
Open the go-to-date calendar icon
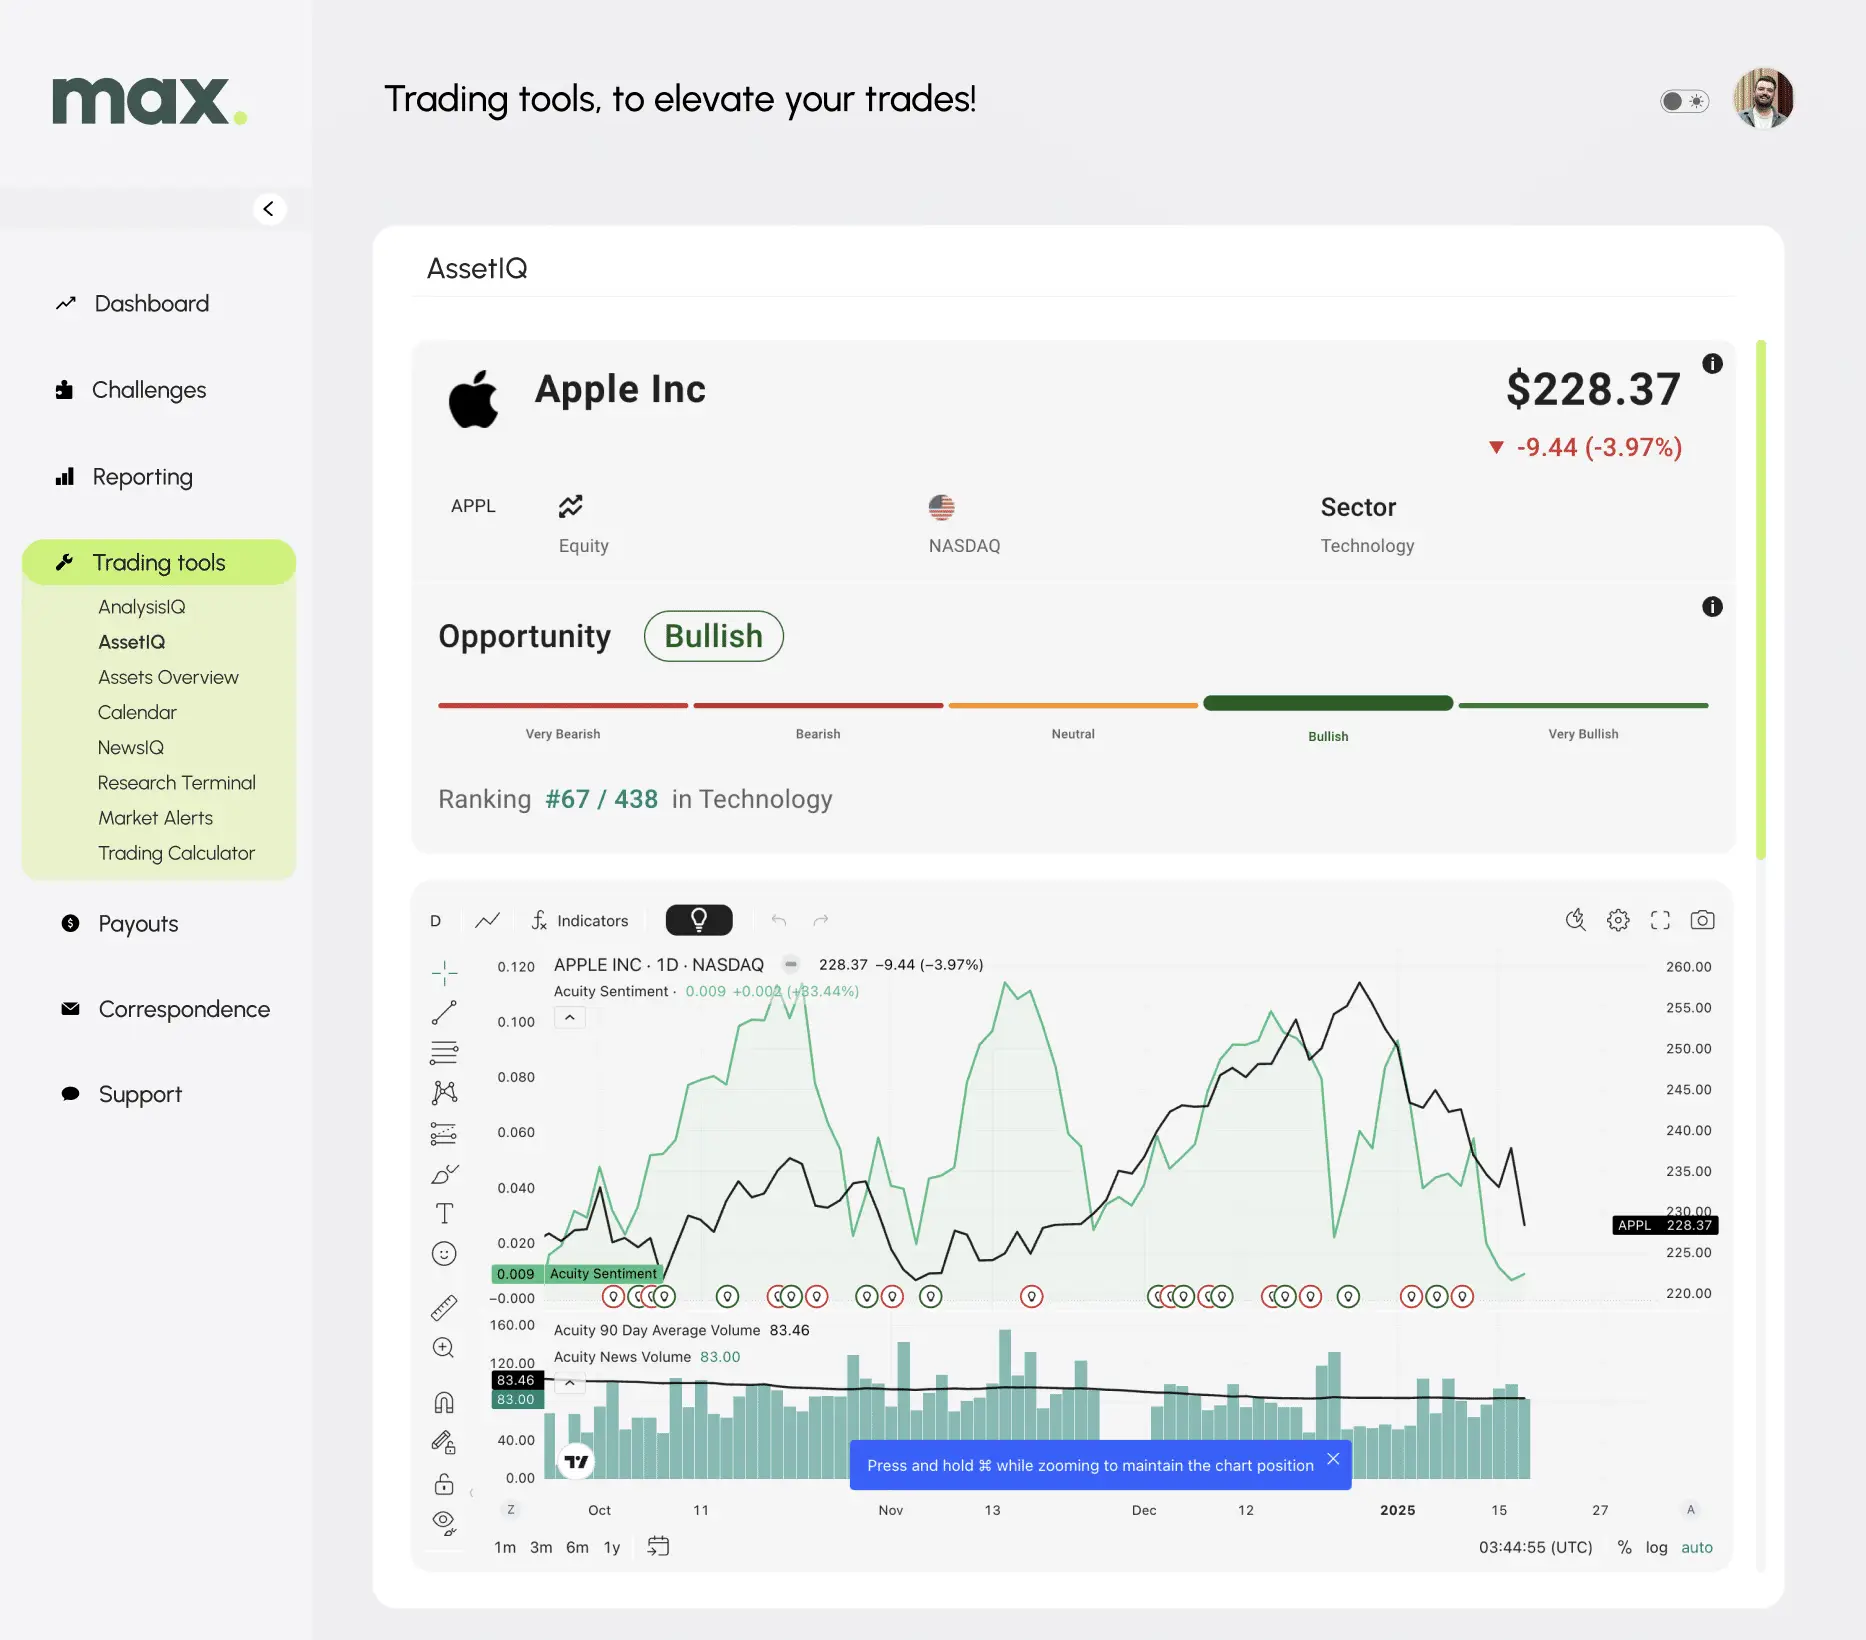[658, 1546]
